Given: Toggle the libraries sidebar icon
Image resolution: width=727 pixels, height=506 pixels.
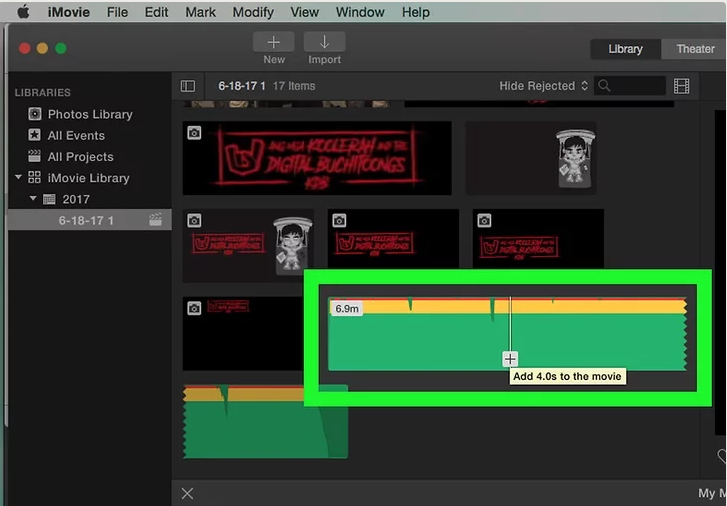Looking at the screenshot, I should click(x=188, y=86).
